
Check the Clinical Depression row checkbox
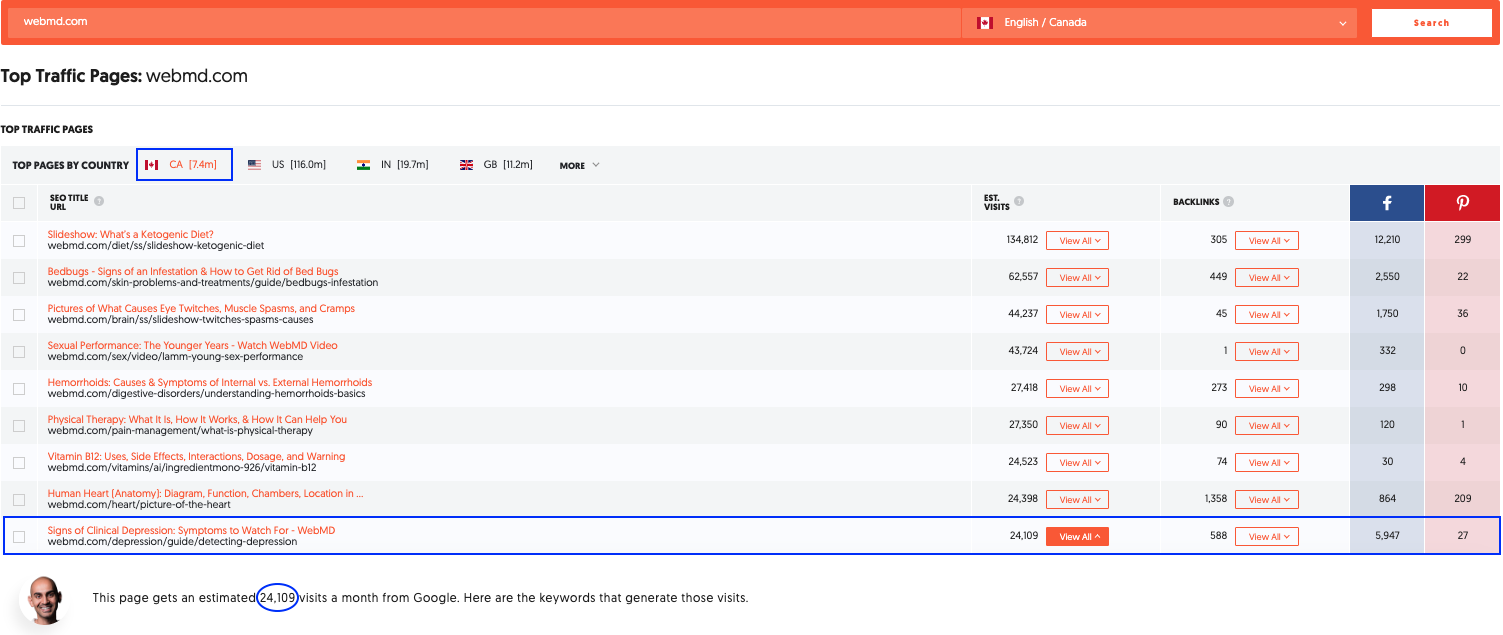tap(19, 537)
